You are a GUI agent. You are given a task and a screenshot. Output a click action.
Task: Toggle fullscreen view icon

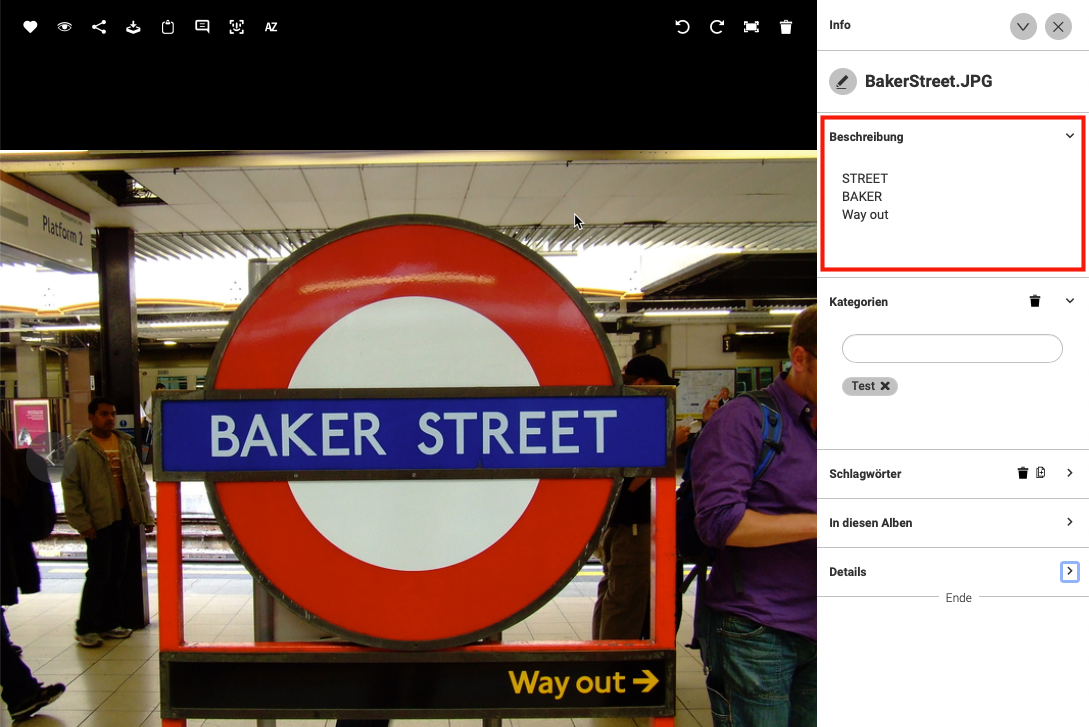[751, 27]
